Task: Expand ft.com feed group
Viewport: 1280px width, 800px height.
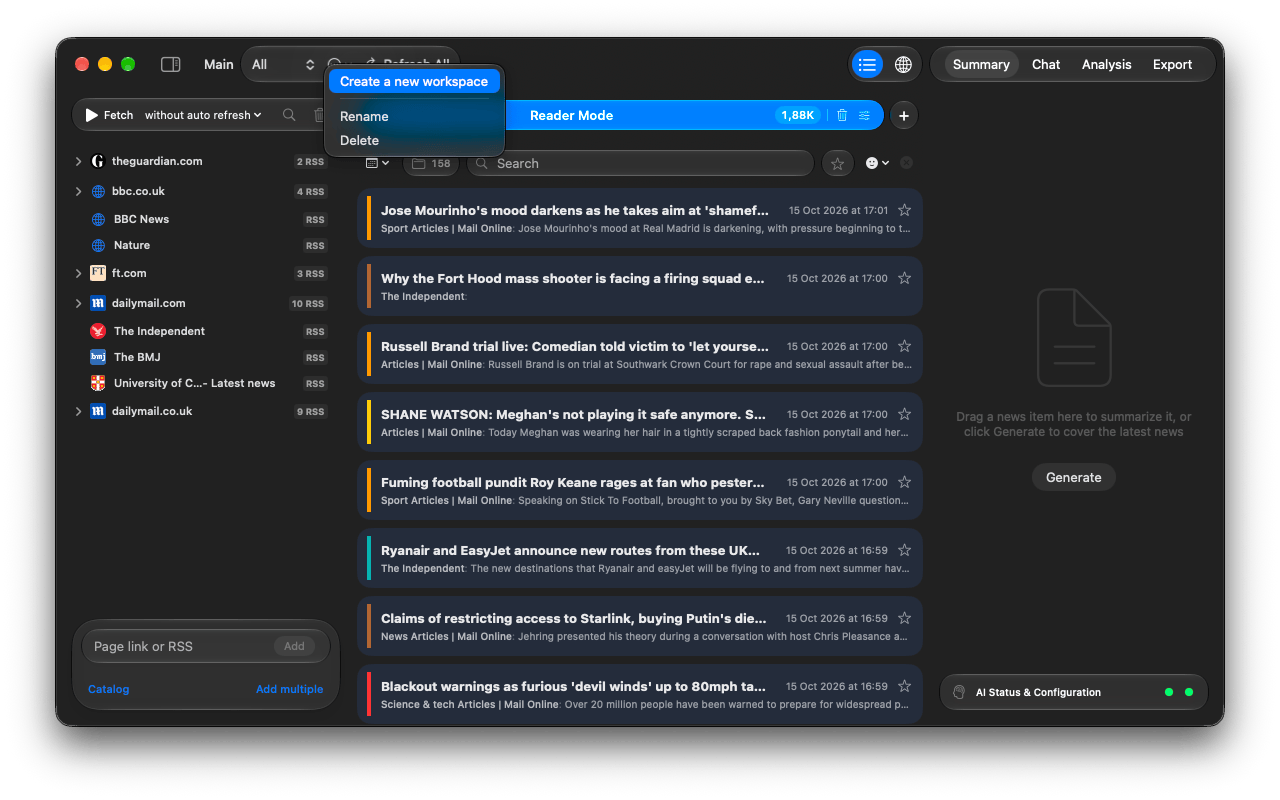Action: [79, 273]
